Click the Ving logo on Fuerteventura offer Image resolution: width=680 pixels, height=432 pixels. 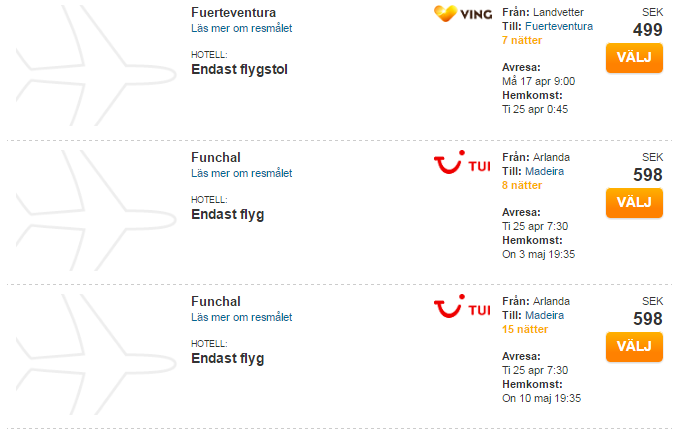[x=463, y=14]
